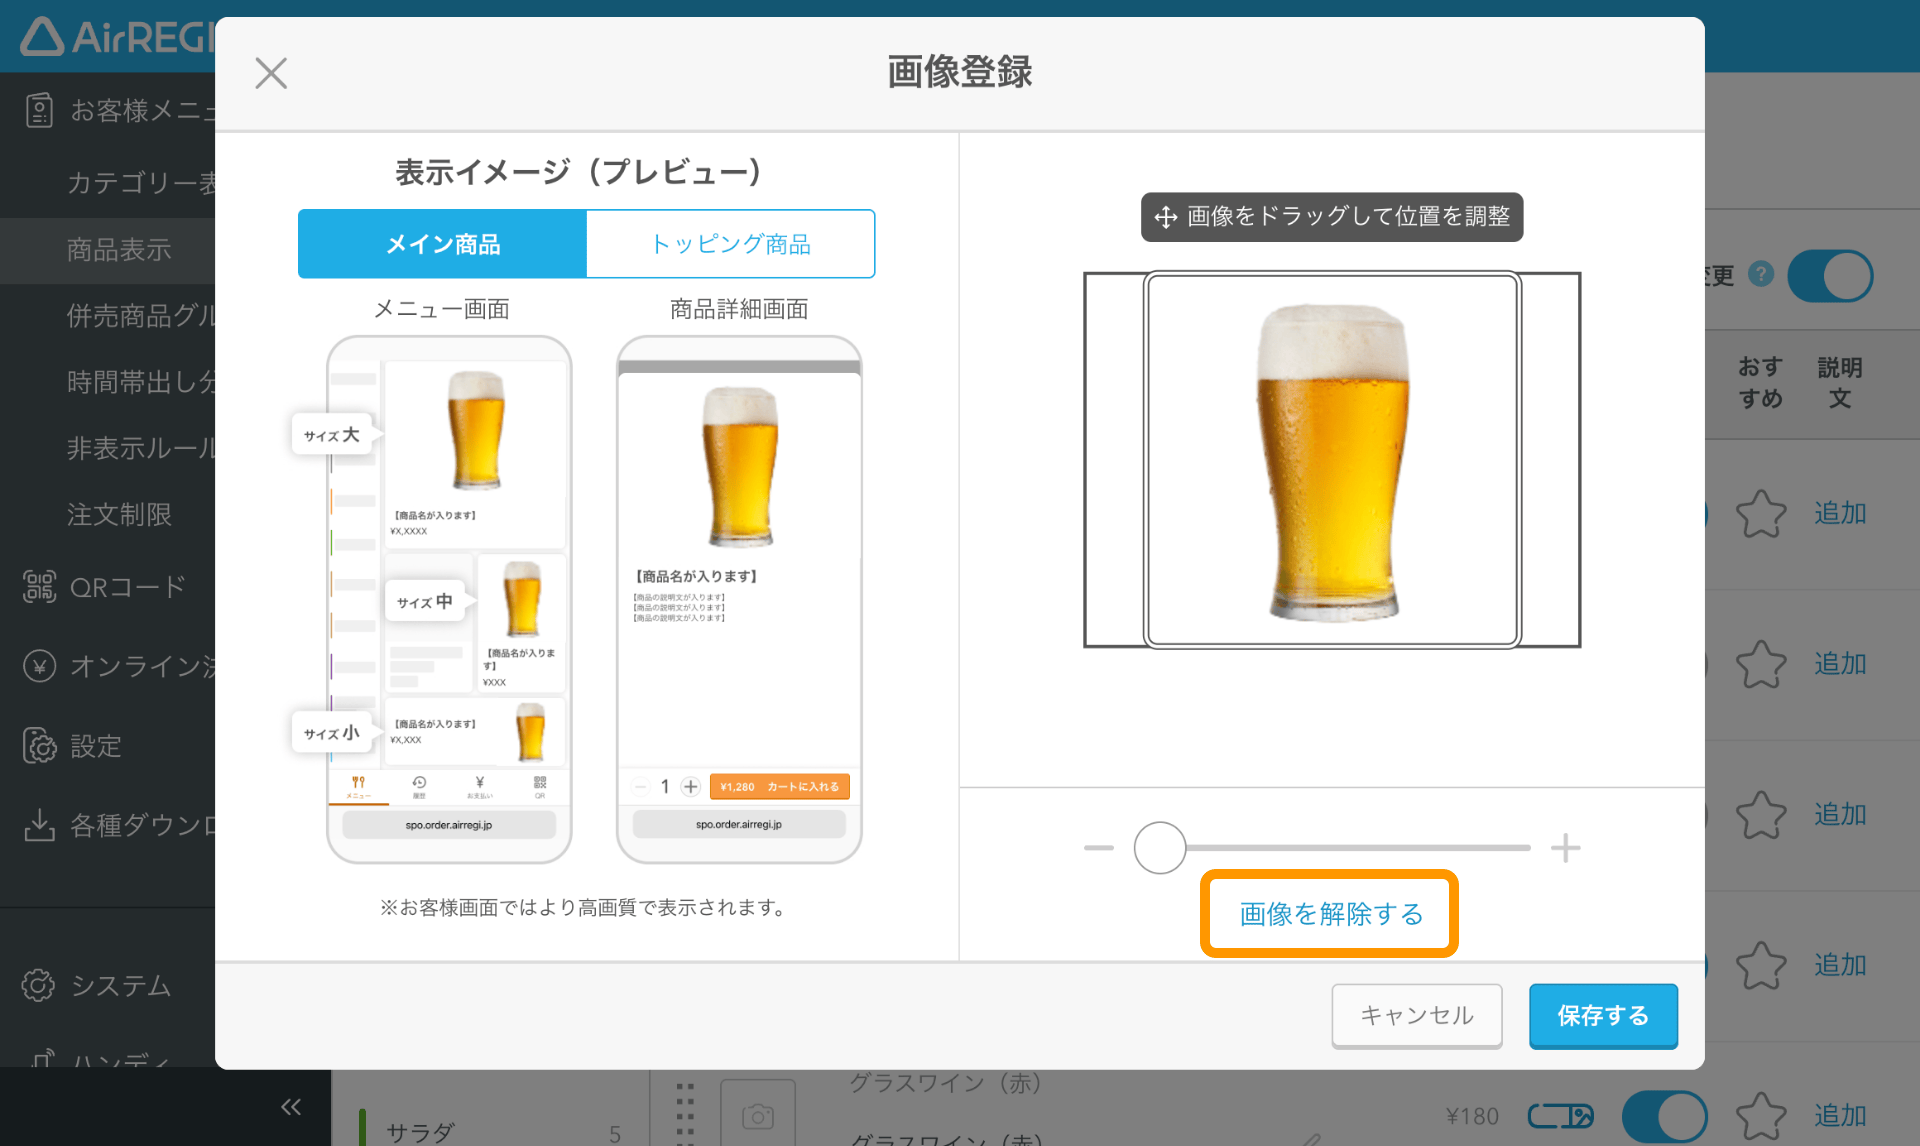Click 追加 link in fourth row

tap(1840, 964)
